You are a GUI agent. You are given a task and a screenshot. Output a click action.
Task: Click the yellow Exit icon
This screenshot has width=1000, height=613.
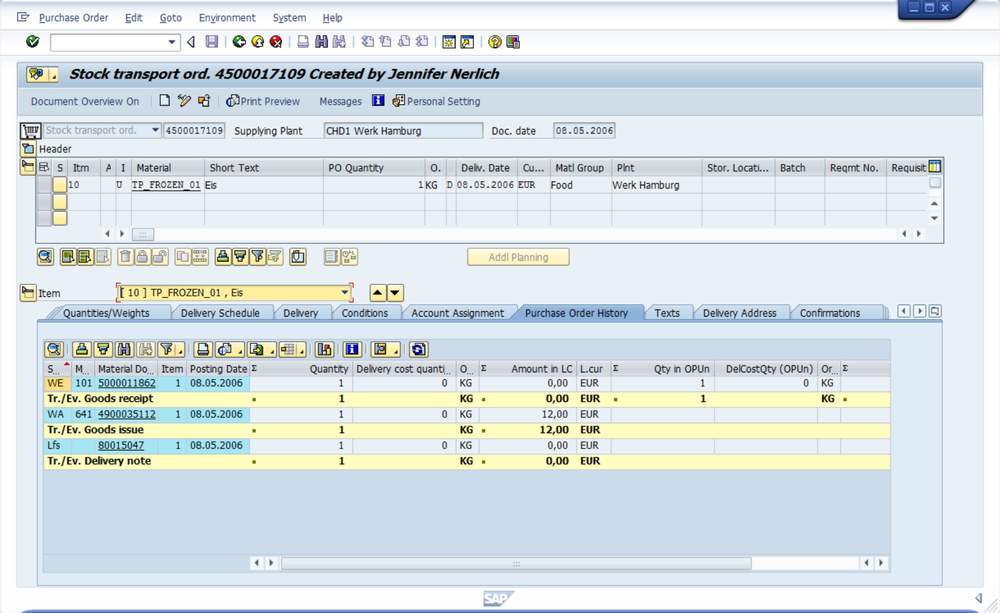click(x=258, y=42)
